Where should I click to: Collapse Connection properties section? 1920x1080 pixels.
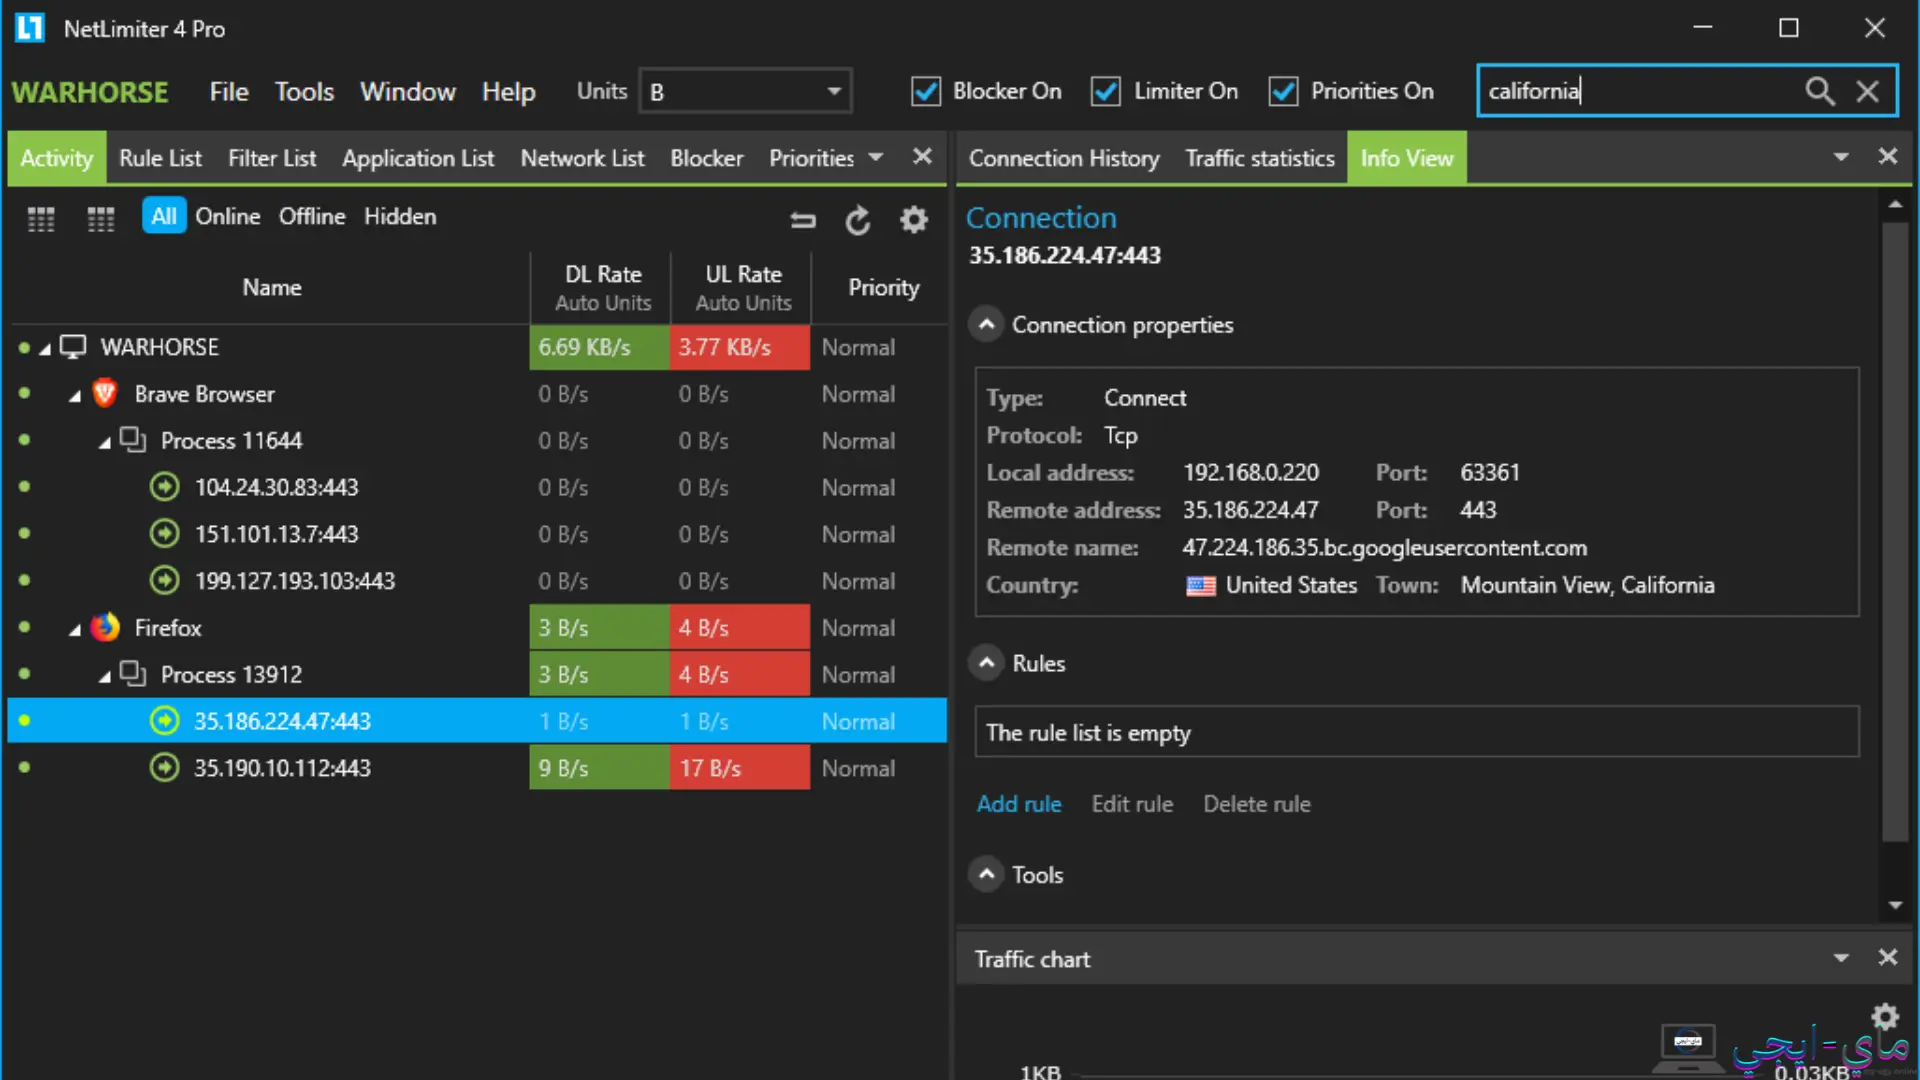coord(986,324)
